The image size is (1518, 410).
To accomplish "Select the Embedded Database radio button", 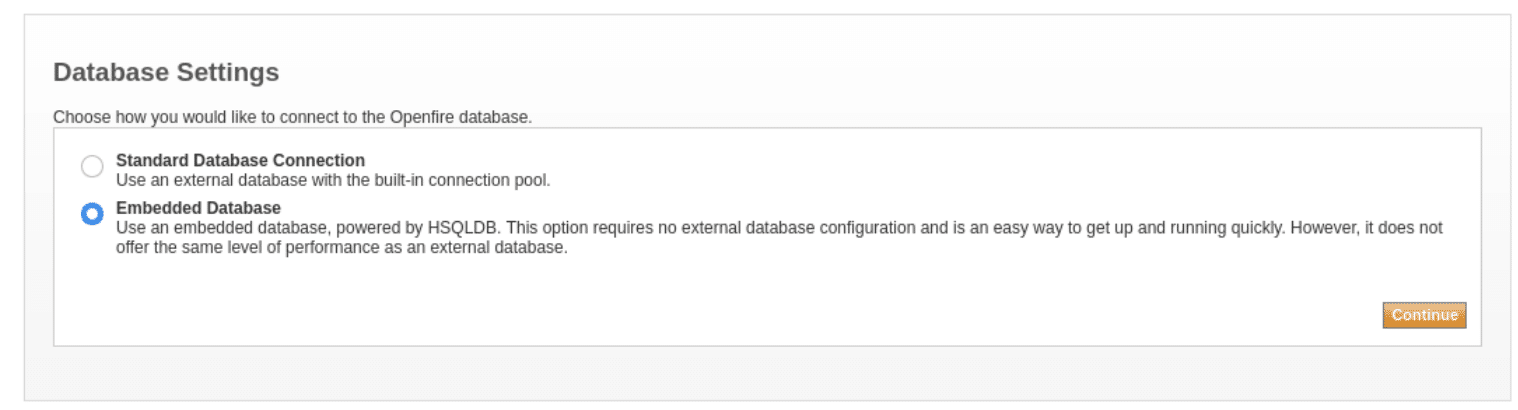I will pyautogui.click(x=92, y=215).
